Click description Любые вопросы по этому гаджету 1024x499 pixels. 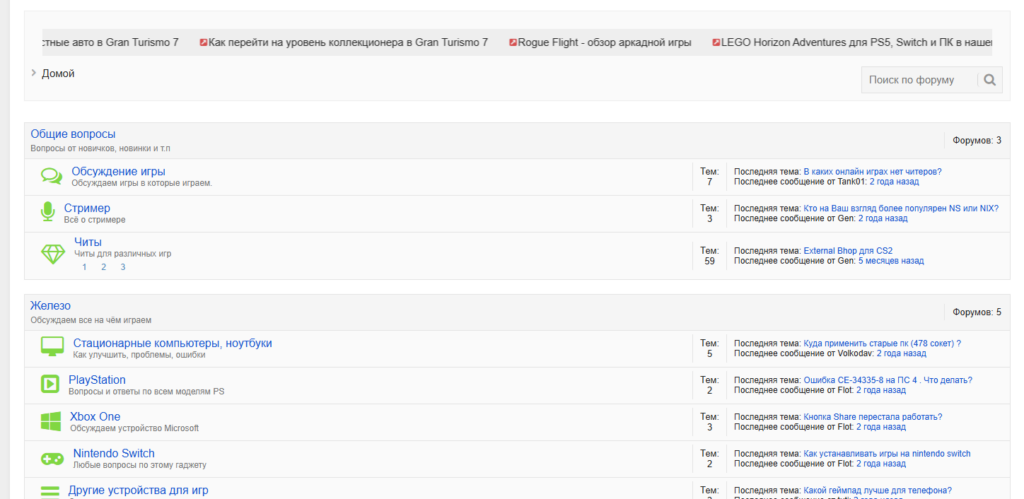[140, 465]
